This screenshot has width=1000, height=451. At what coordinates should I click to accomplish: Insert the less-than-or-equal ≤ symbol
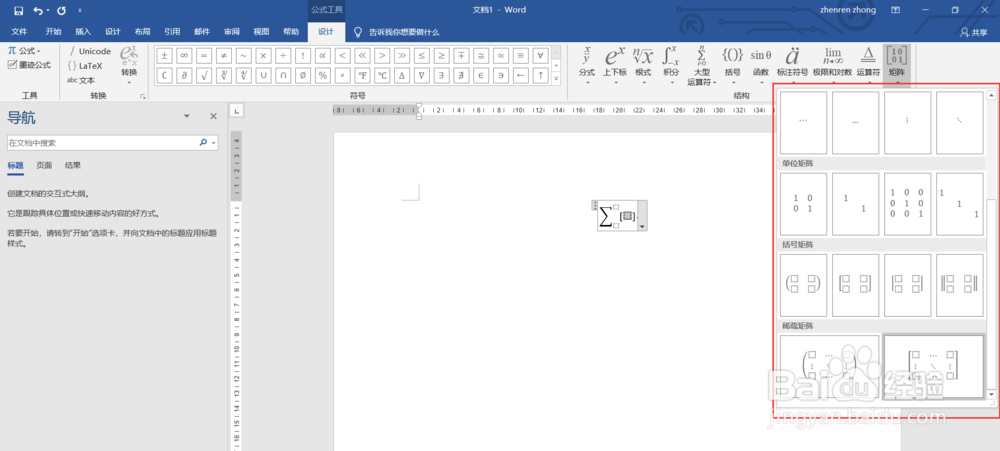(x=422, y=55)
